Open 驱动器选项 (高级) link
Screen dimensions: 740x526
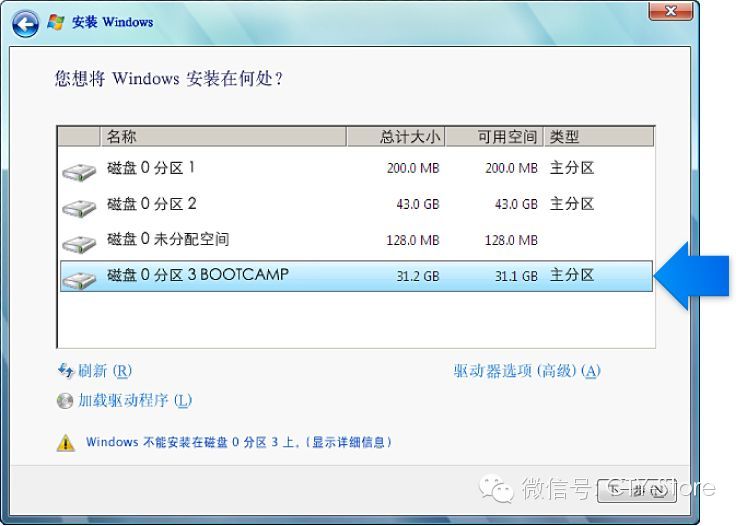click(527, 371)
